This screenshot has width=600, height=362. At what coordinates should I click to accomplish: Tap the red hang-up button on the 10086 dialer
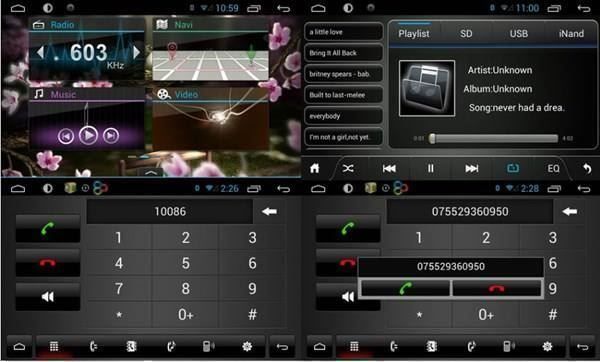point(48,263)
